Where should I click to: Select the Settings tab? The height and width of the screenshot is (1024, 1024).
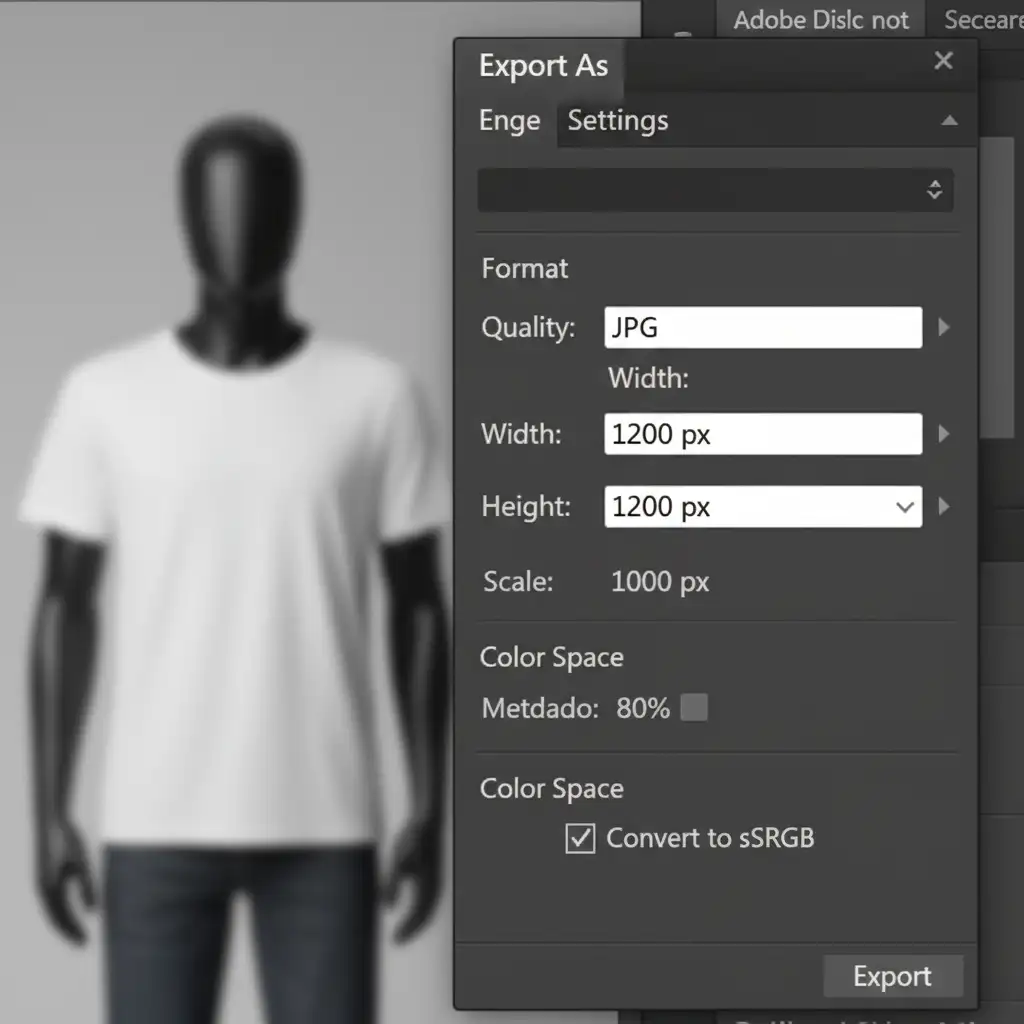tap(617, 121)
